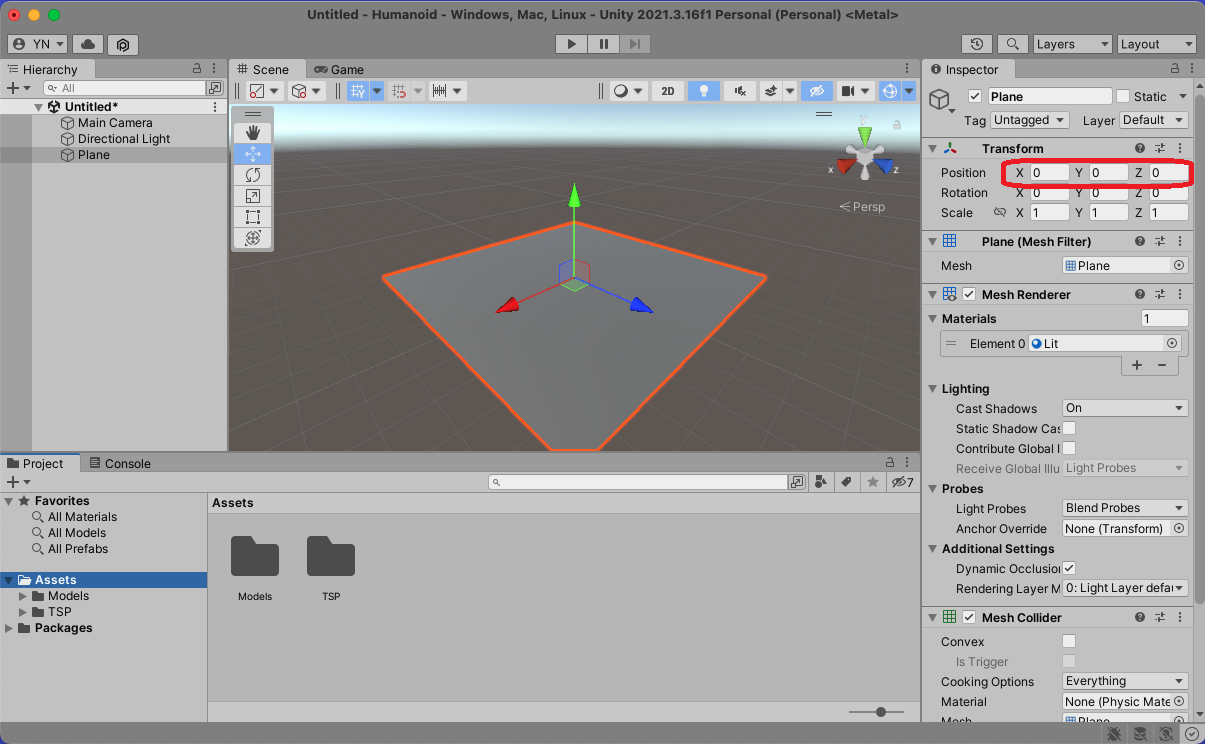Enable the Convex checkbox

[x=1069, y=642]
